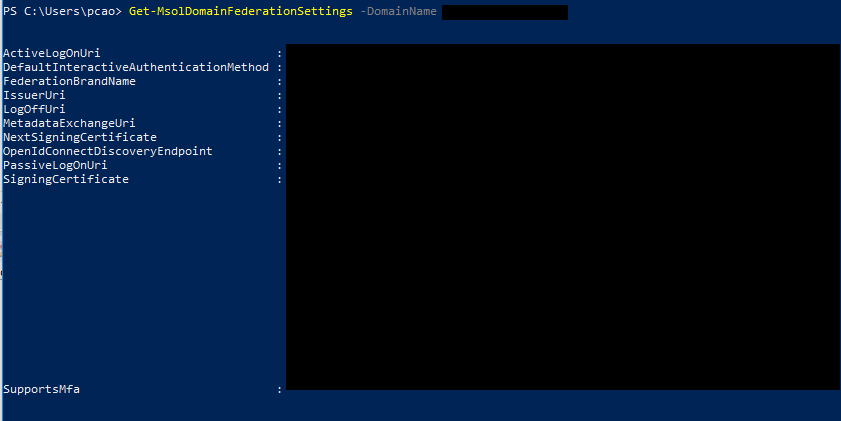The image size is (841, 421).
Task: Click on the LogOffUri label
Action: coord(34,109)
